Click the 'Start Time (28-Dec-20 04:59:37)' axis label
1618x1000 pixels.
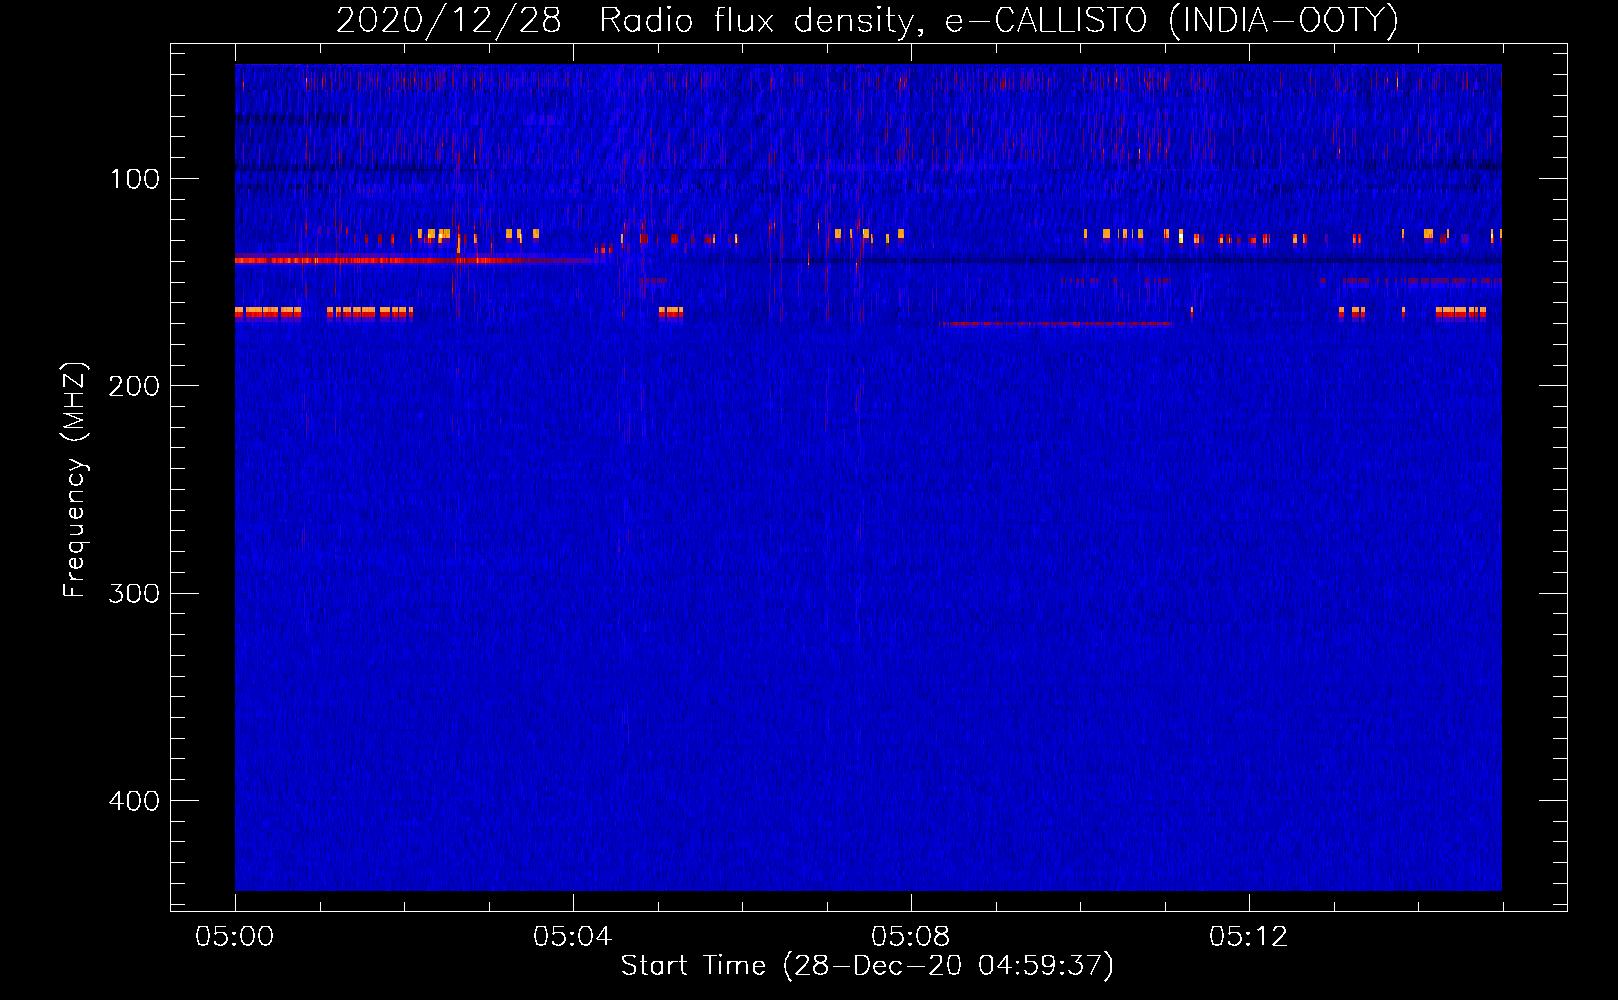tap(867, 966)
